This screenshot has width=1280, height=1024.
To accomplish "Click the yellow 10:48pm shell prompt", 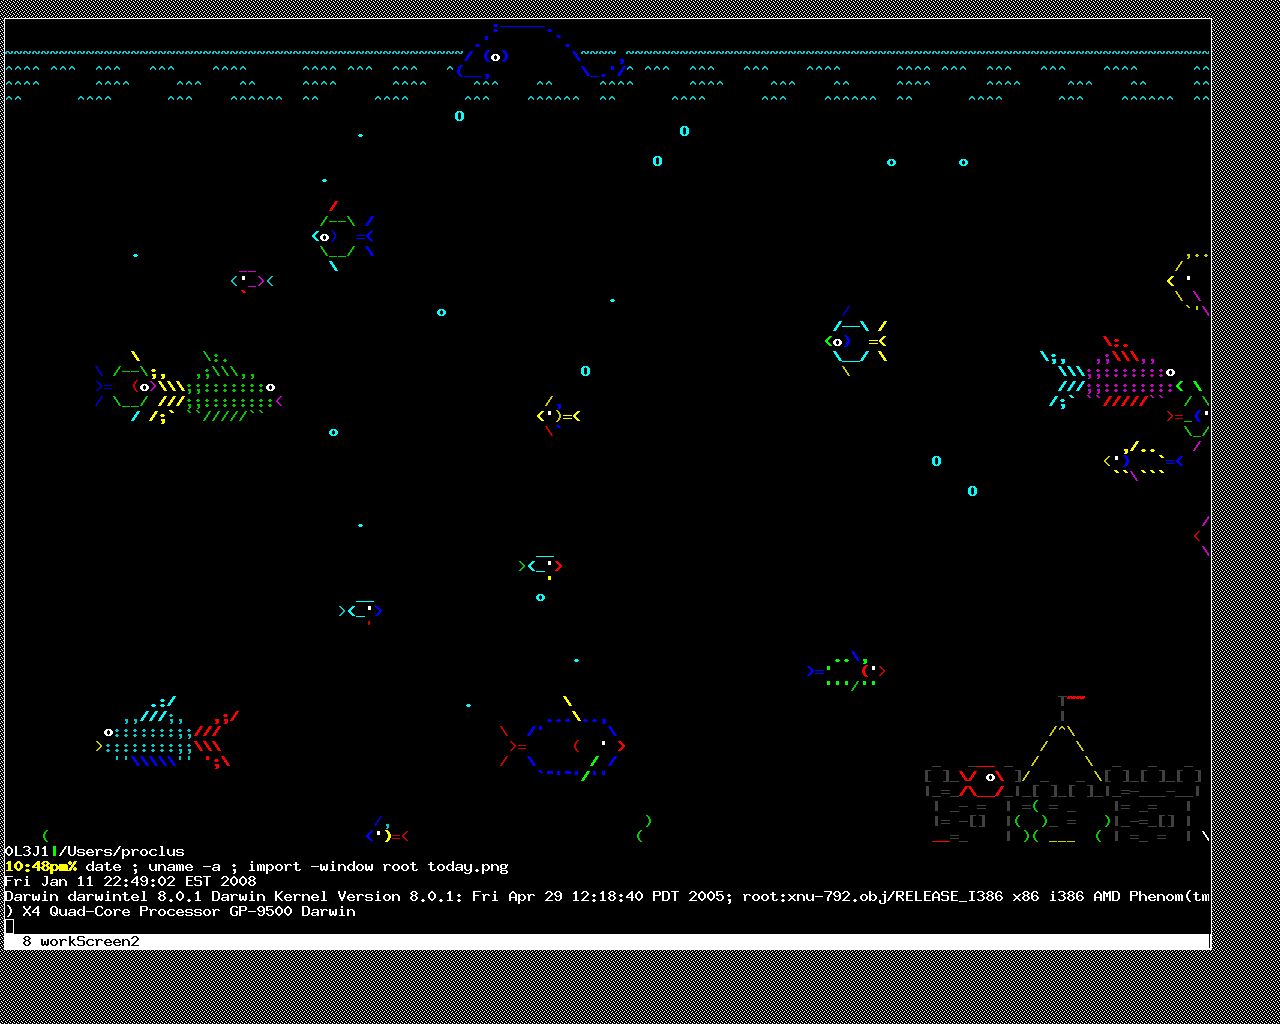I will [x=41, y=866].
